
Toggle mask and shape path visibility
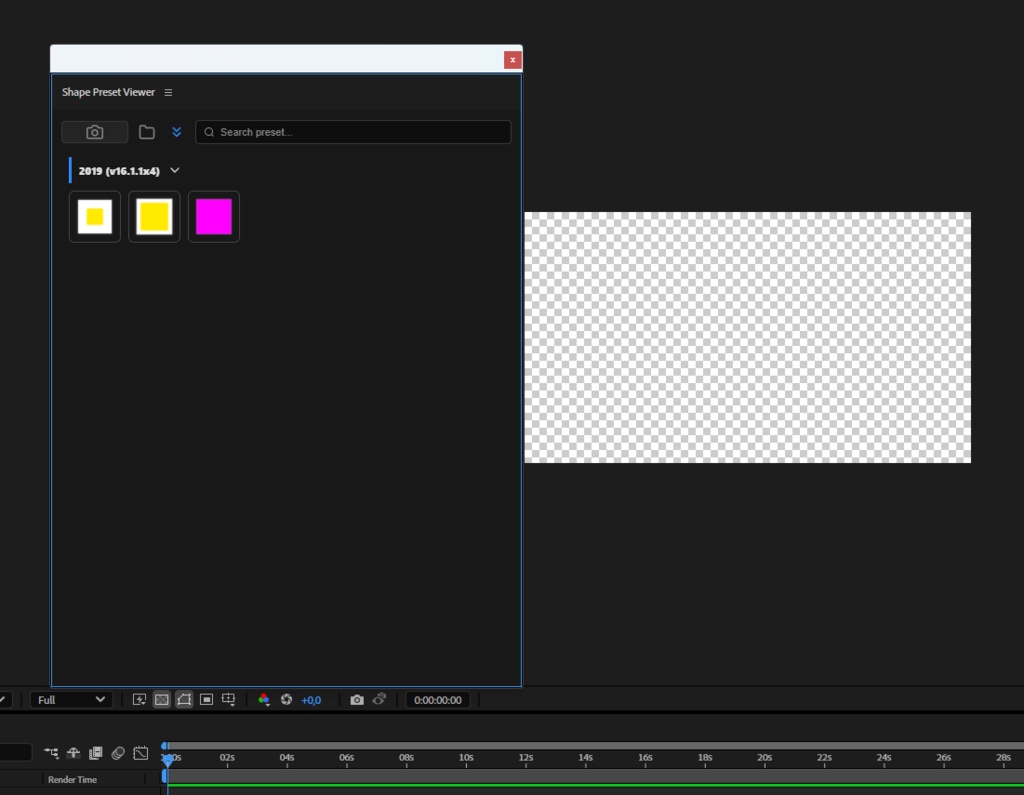coord(184,700)
